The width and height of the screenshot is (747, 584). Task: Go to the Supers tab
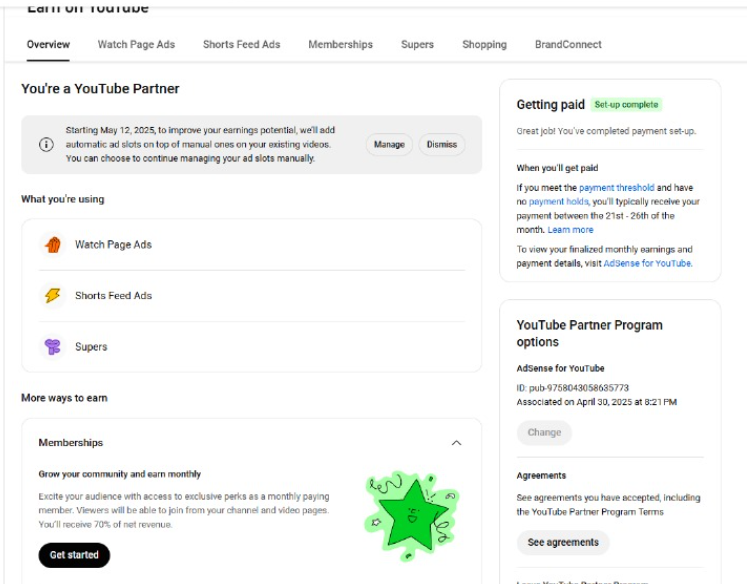[x=417, y=44]
